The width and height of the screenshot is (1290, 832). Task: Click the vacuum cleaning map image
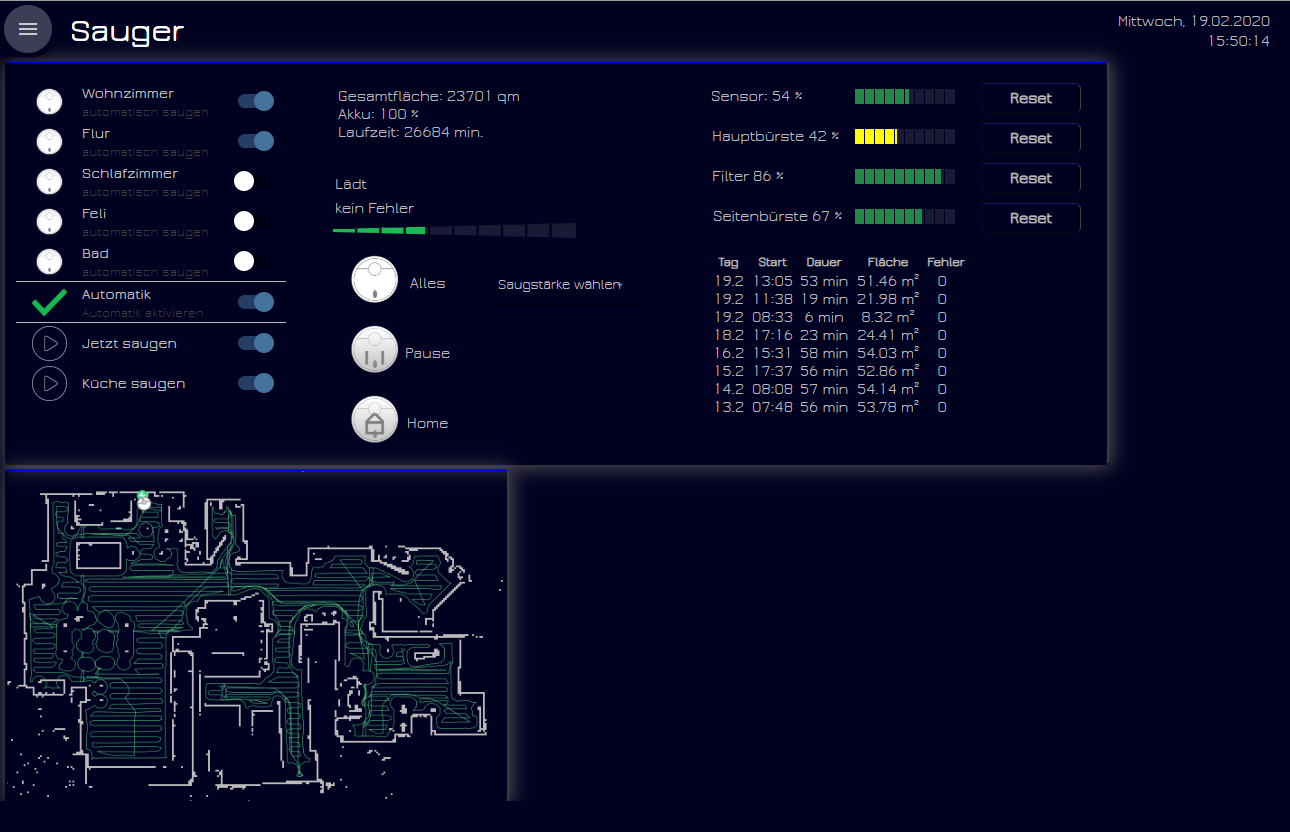[x=256, y=636]
